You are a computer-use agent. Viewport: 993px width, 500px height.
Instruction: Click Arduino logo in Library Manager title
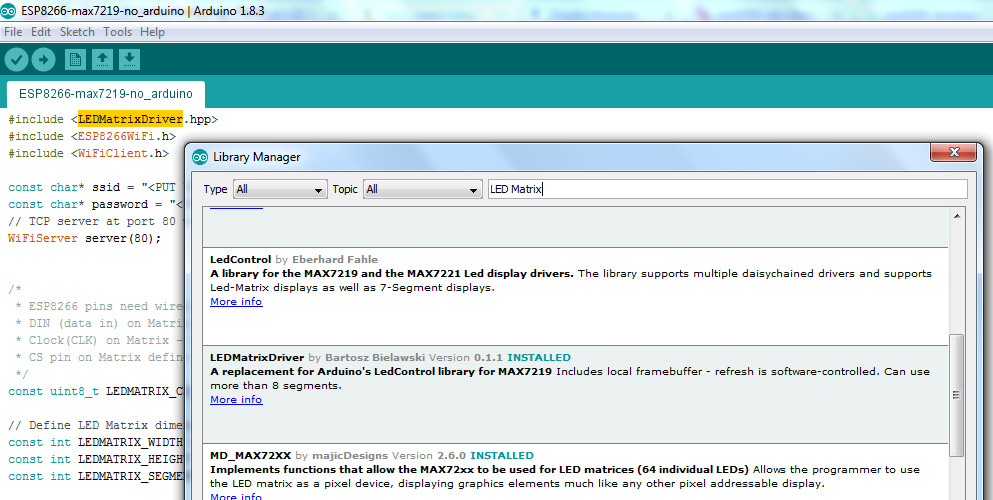[x=199, y=157]
